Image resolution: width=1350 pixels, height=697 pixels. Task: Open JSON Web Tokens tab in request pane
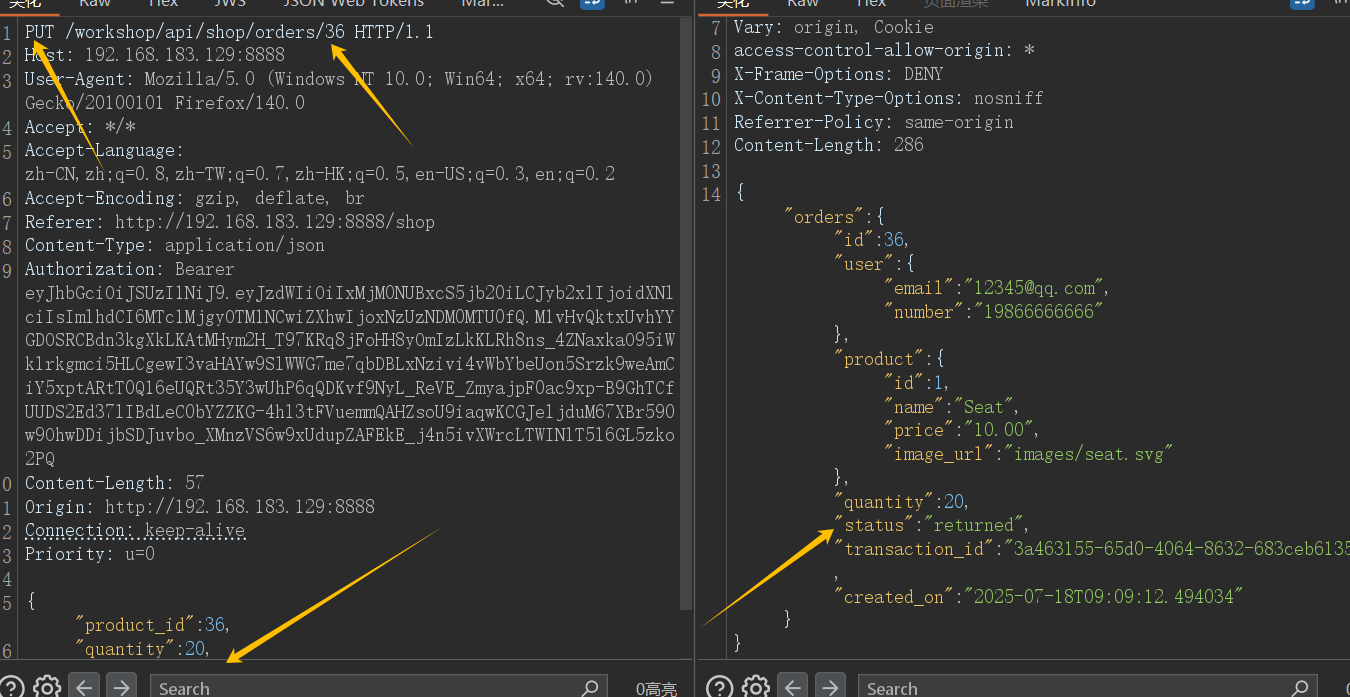tap(353, 4)
